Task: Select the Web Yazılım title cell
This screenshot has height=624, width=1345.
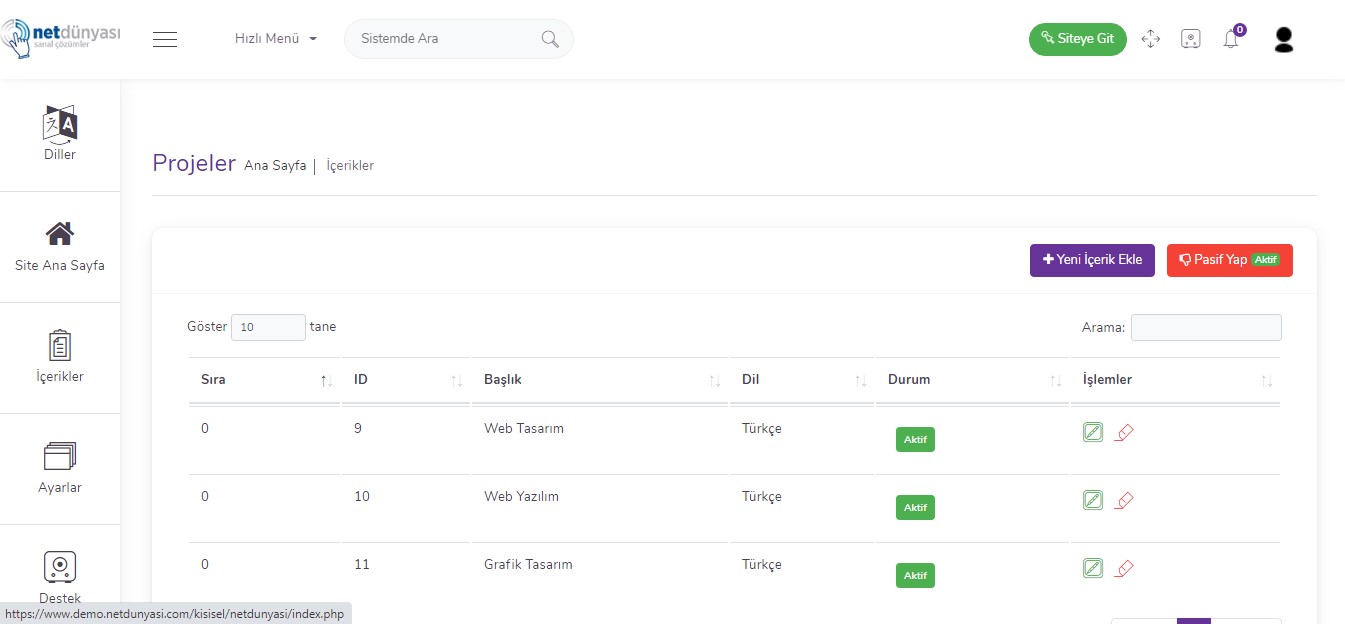Action: 521,496
